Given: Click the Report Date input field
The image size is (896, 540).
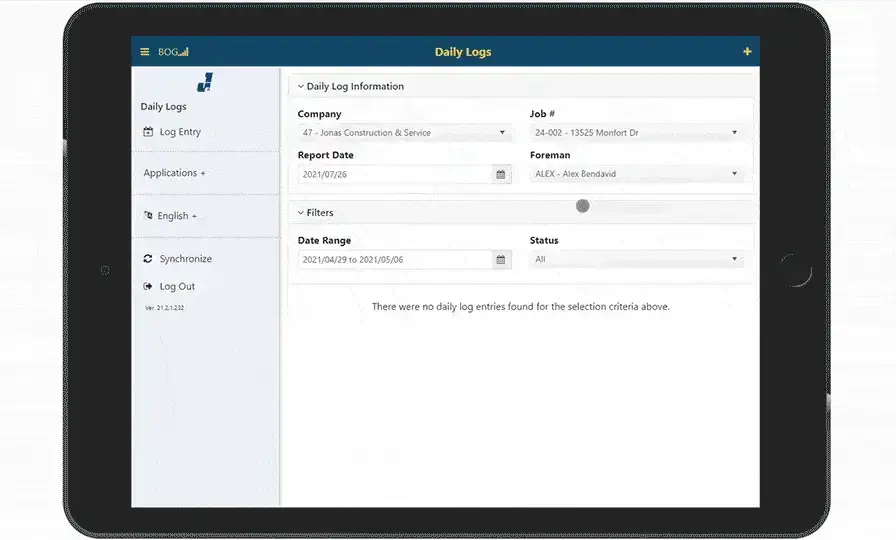Looking at the screenshot, I should coord(395,175).
